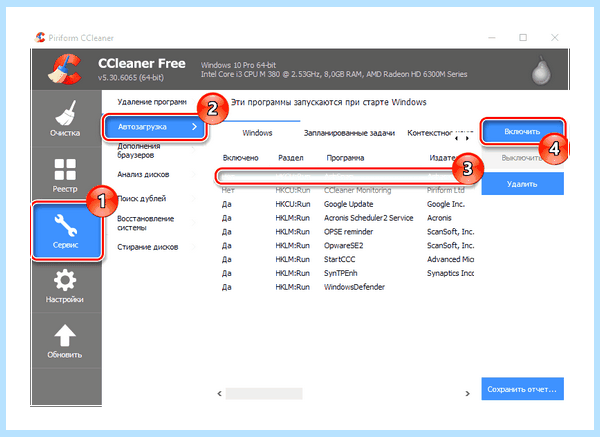Sort by the Издатель column header
Image resolution: width=600 pixels, height=437 pixels.
pos(442,158)
